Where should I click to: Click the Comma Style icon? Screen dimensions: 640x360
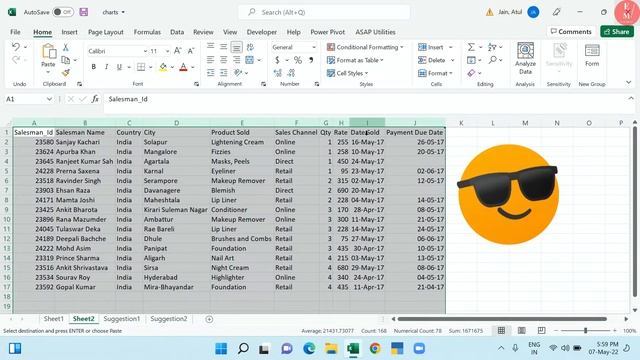point(311,60)
